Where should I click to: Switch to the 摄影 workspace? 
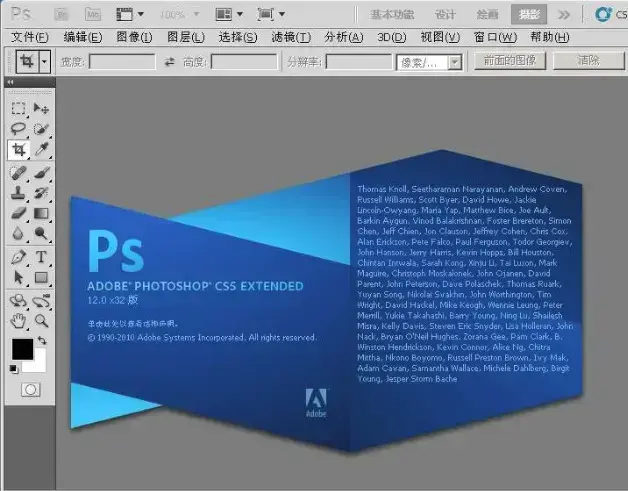point(529,15)
